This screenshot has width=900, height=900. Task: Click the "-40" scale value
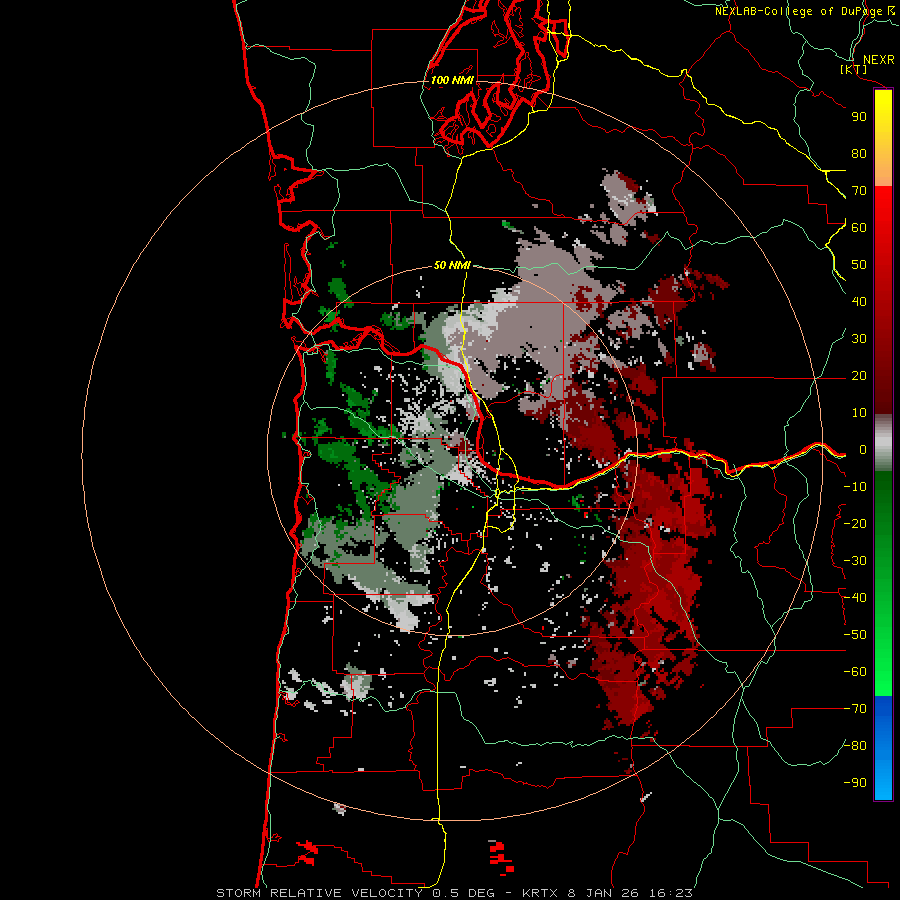855,598
